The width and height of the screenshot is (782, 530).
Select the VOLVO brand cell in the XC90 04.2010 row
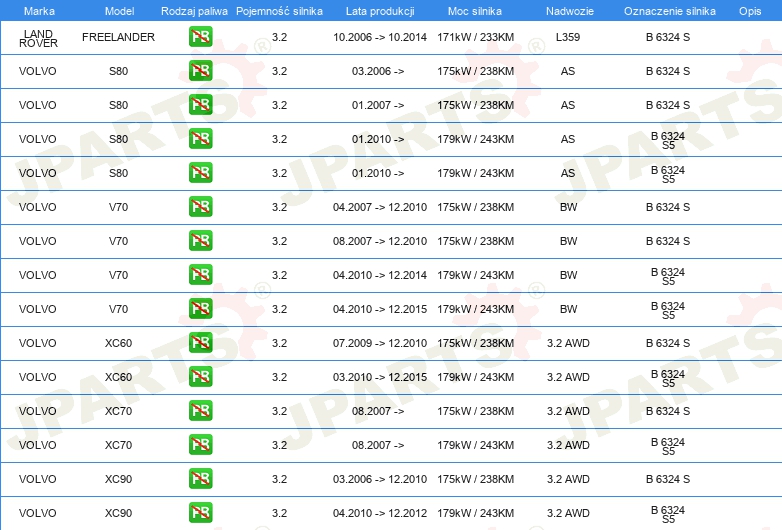click(x=38, y=513)
